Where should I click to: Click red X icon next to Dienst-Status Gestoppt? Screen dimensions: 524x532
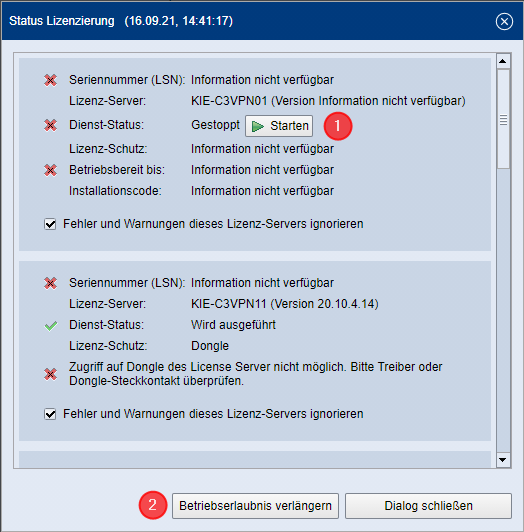click(x=50, y=125)
